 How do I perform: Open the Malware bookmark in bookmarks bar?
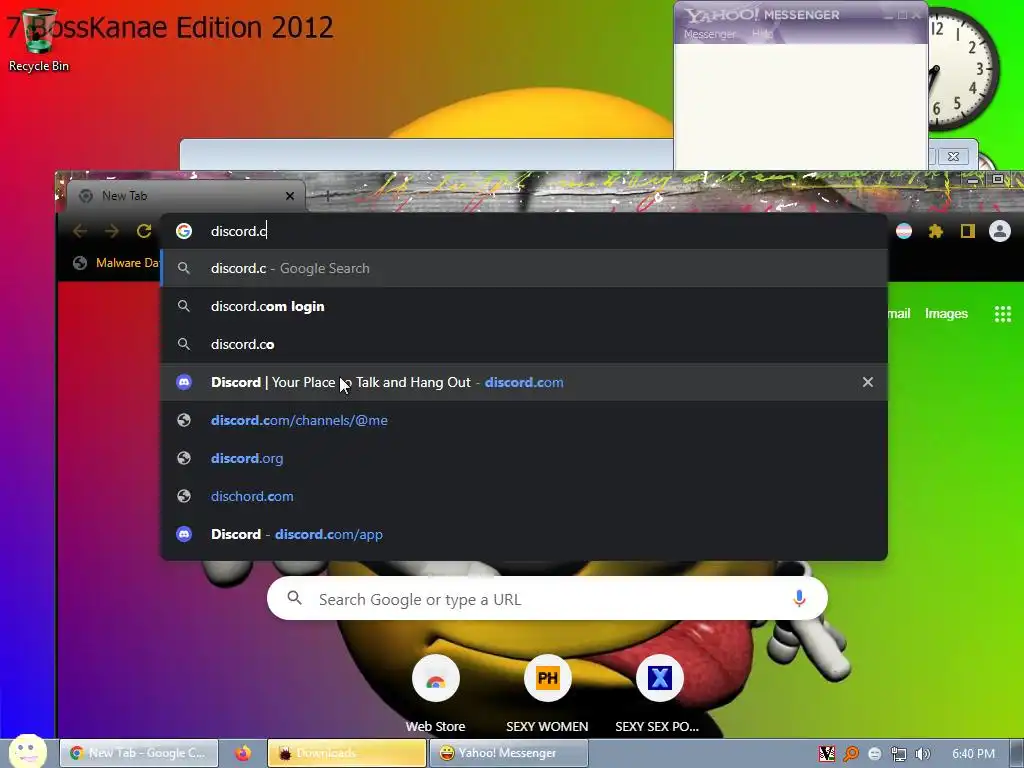click(117, 263)
